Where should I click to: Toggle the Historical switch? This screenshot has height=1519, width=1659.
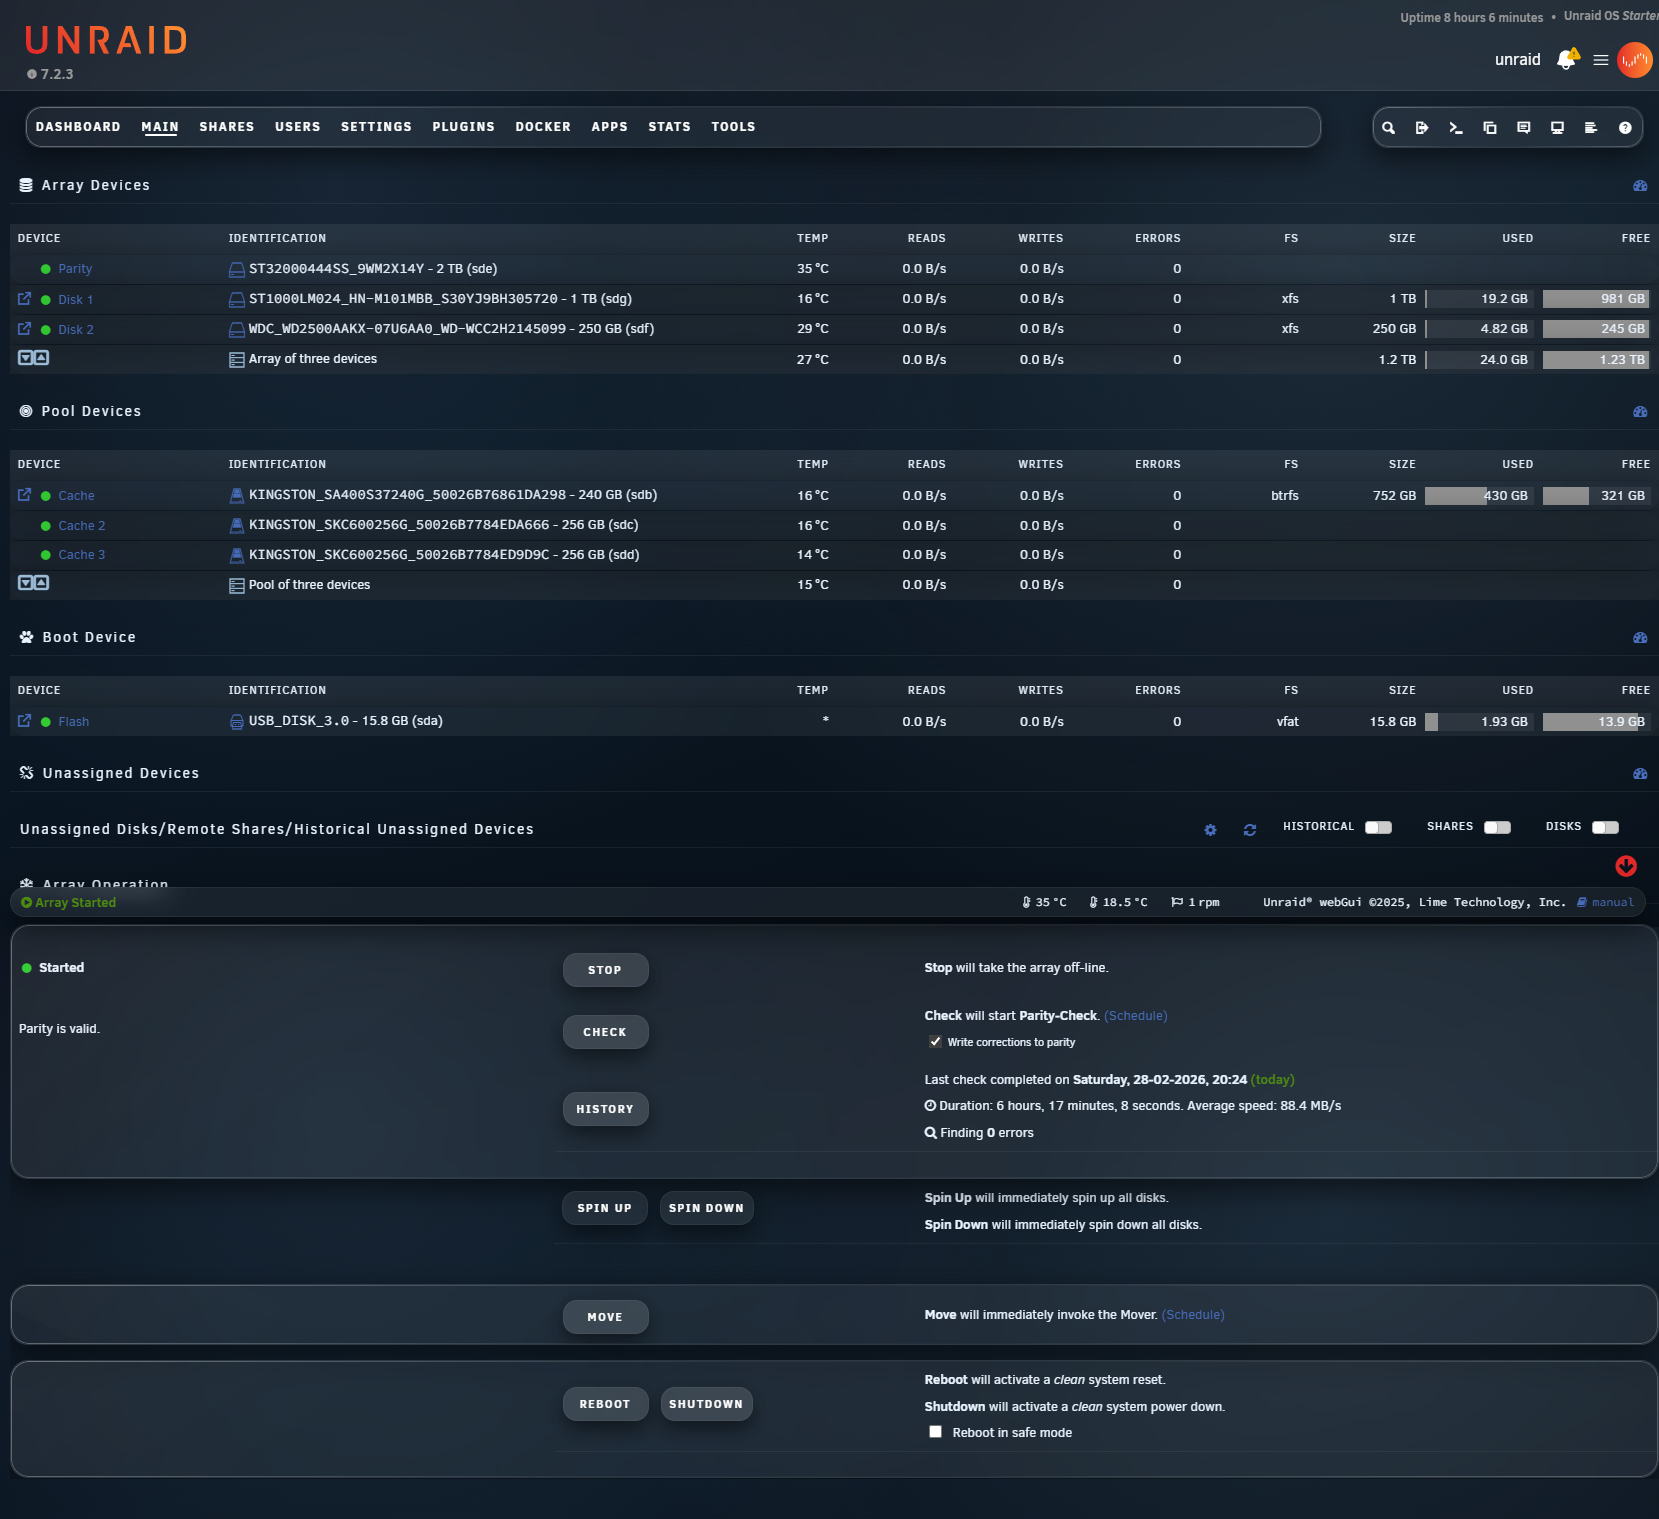[x=1379, y=827]
